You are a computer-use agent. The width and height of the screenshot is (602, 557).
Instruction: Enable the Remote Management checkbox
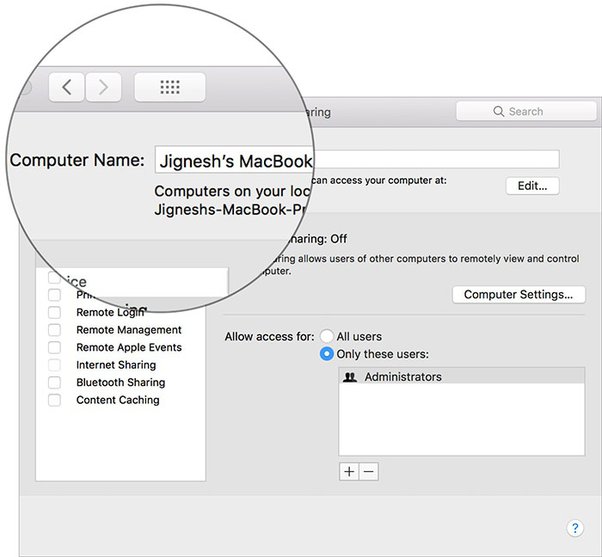(55, 330)
